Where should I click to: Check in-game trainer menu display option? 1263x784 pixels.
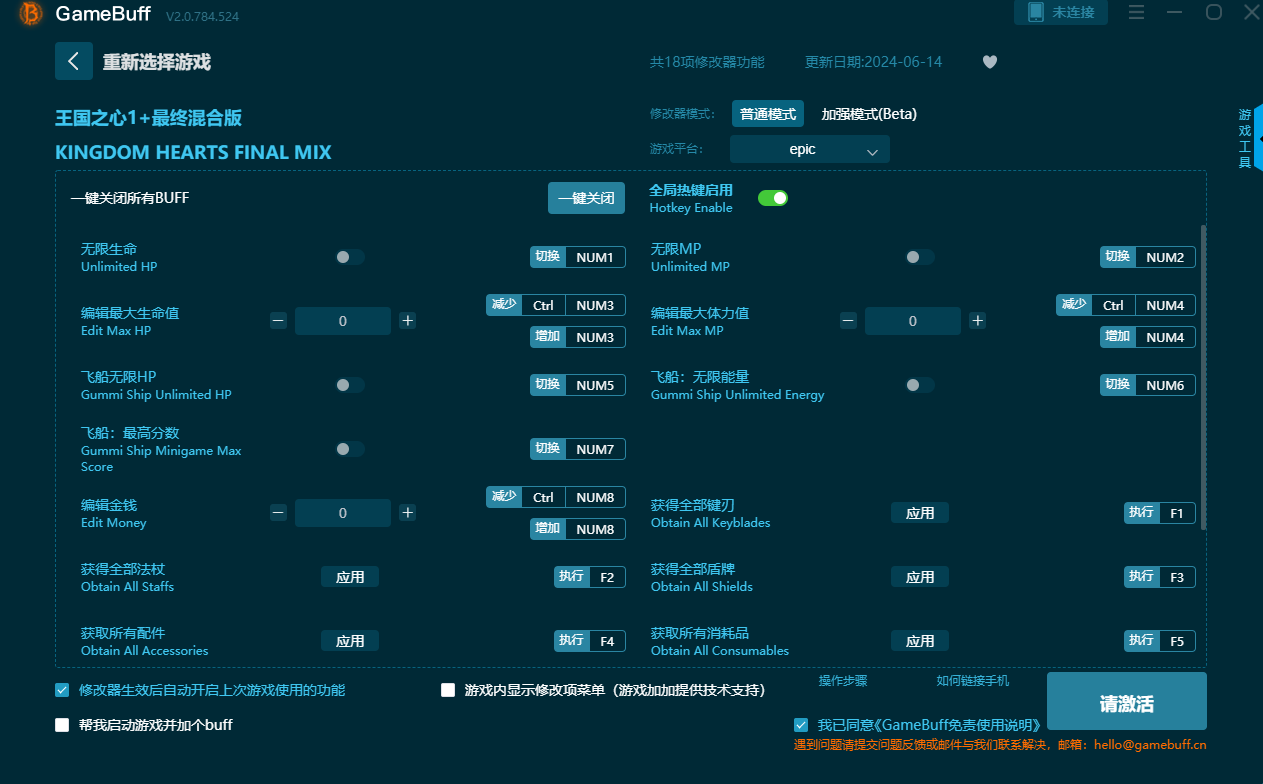[448, 690]
